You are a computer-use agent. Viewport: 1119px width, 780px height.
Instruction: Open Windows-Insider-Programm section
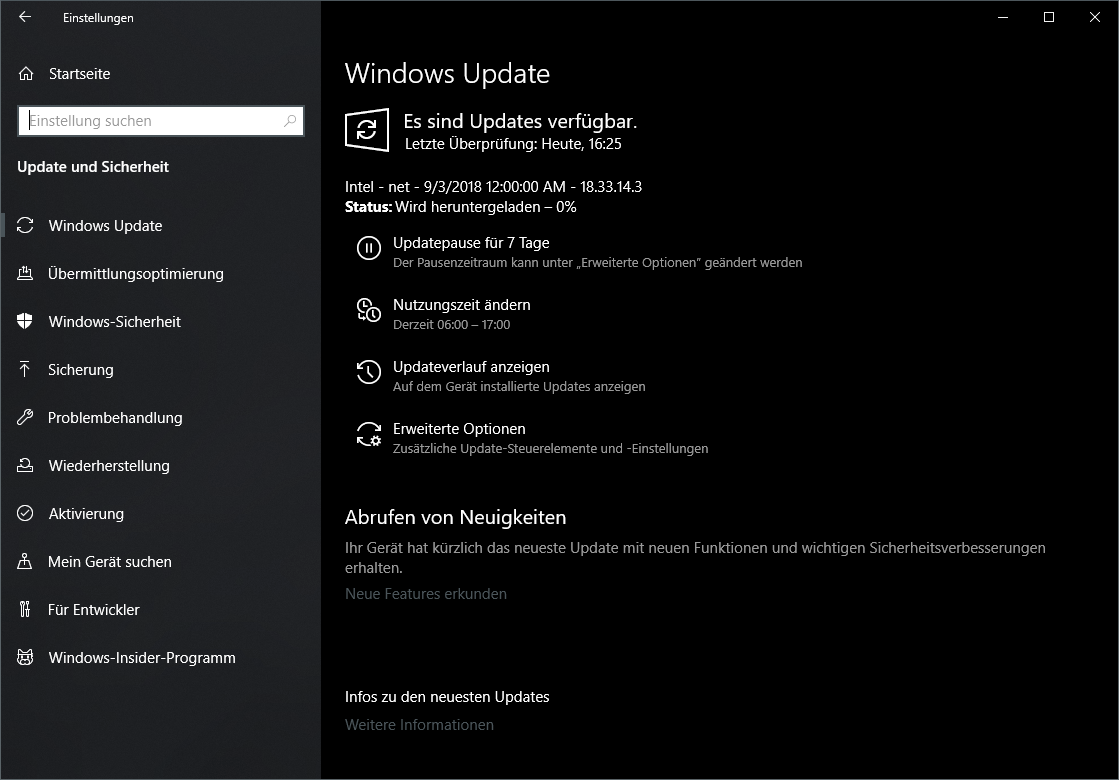[142, 657]
